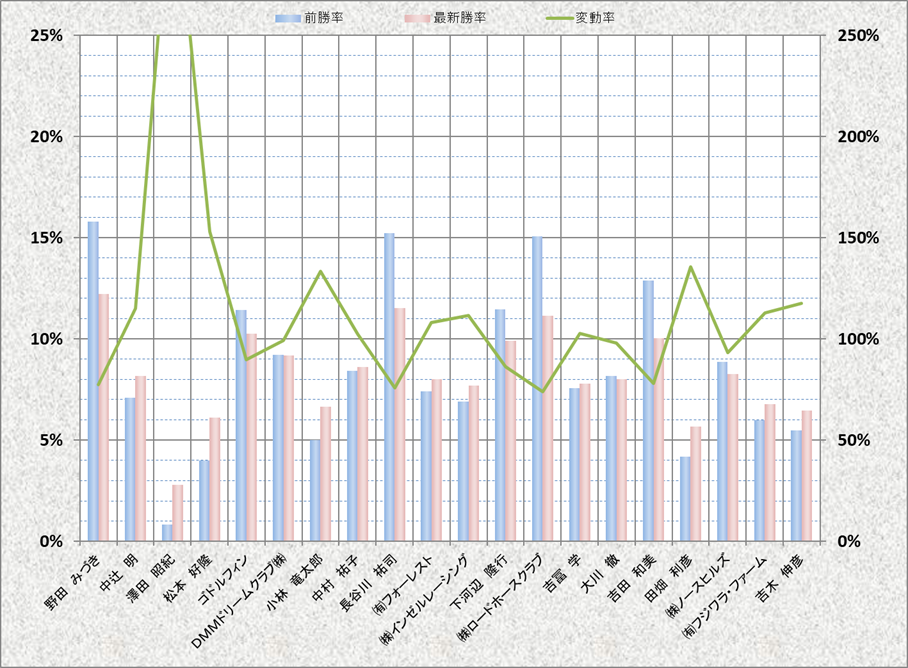Image resolution: width=908 pixels, height=668 pixels.
Task: Click the 変動率 line peak above 小林 竜太郎
Action: point(320,271)
